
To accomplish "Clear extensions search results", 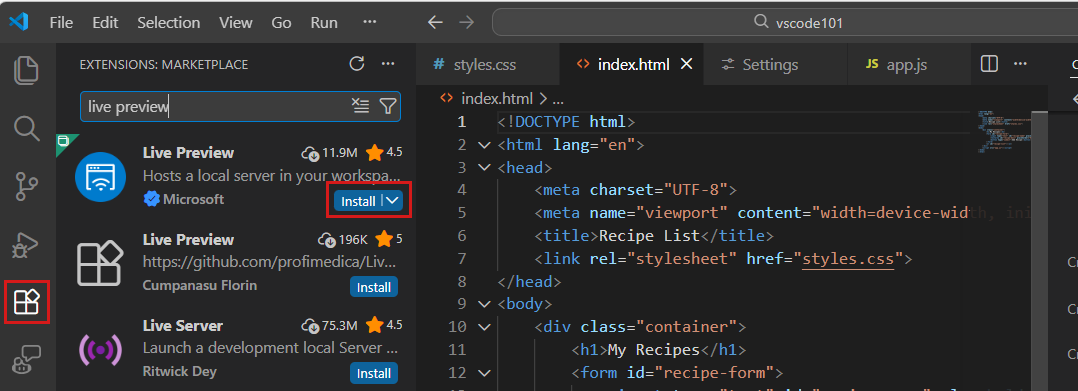I will point(360,106).
